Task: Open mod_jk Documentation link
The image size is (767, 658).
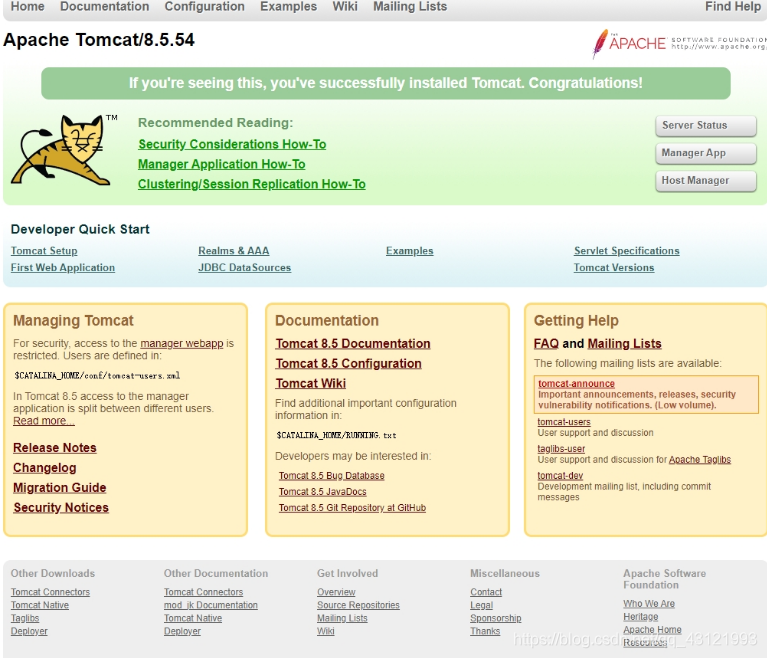Action: click(x=211, y=606)
